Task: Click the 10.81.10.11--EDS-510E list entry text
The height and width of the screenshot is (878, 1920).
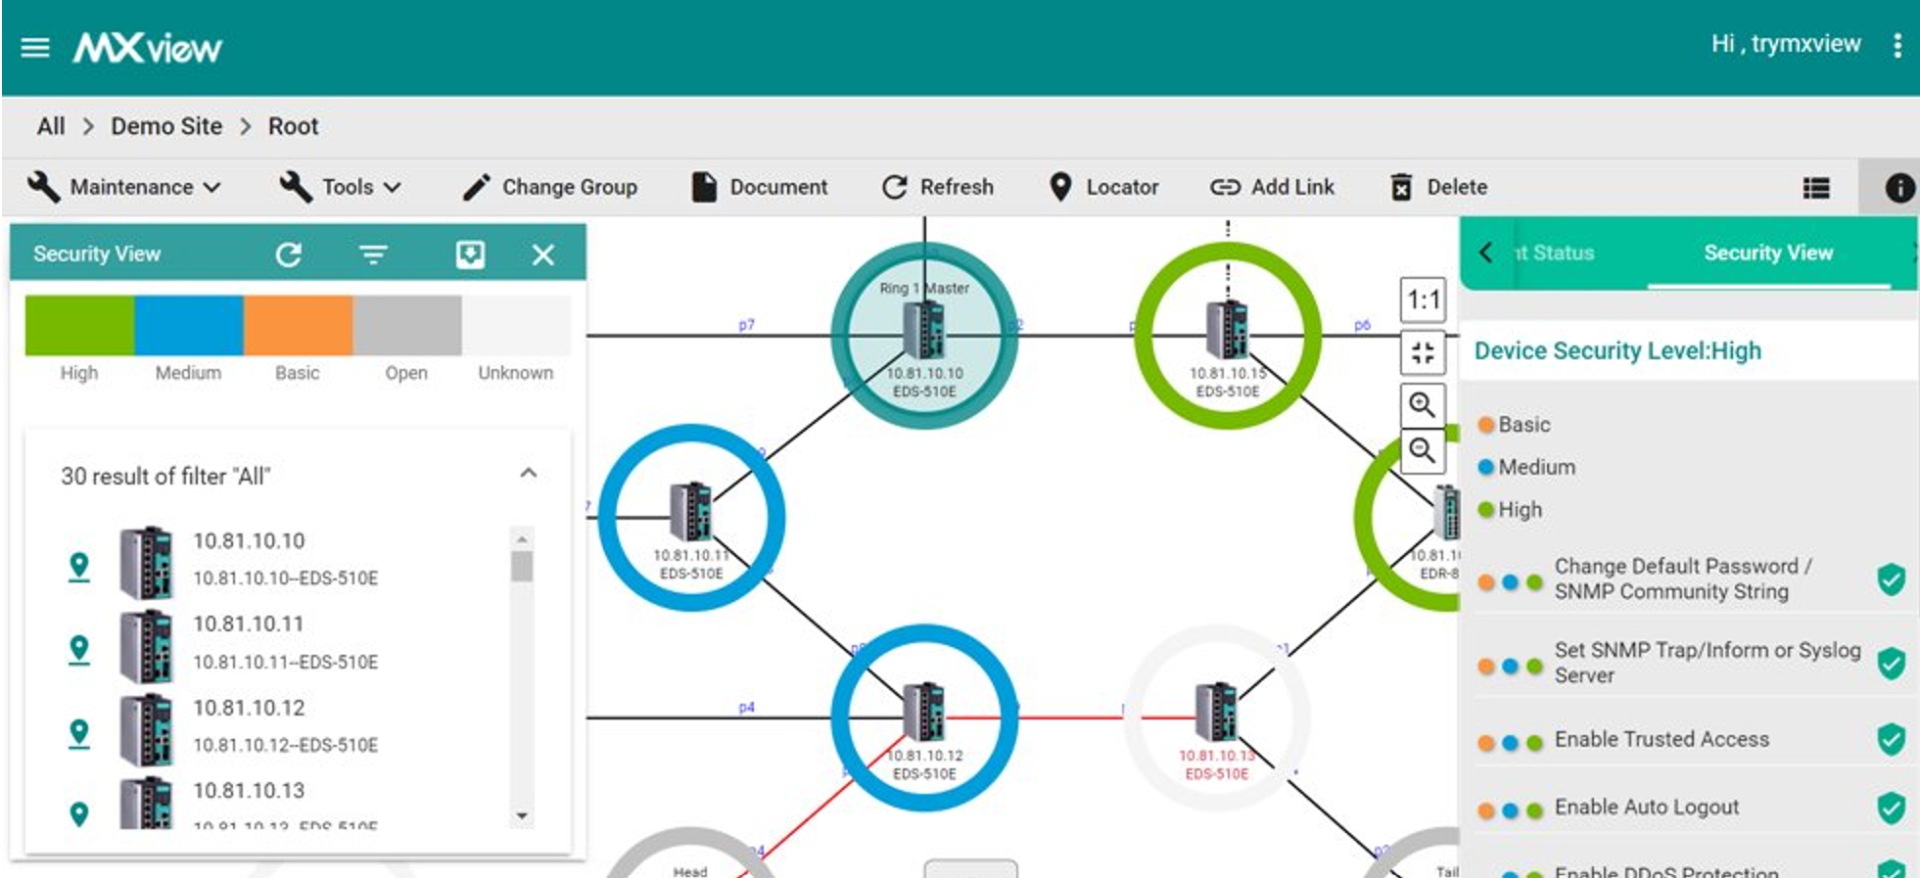Action: point(285,662)
